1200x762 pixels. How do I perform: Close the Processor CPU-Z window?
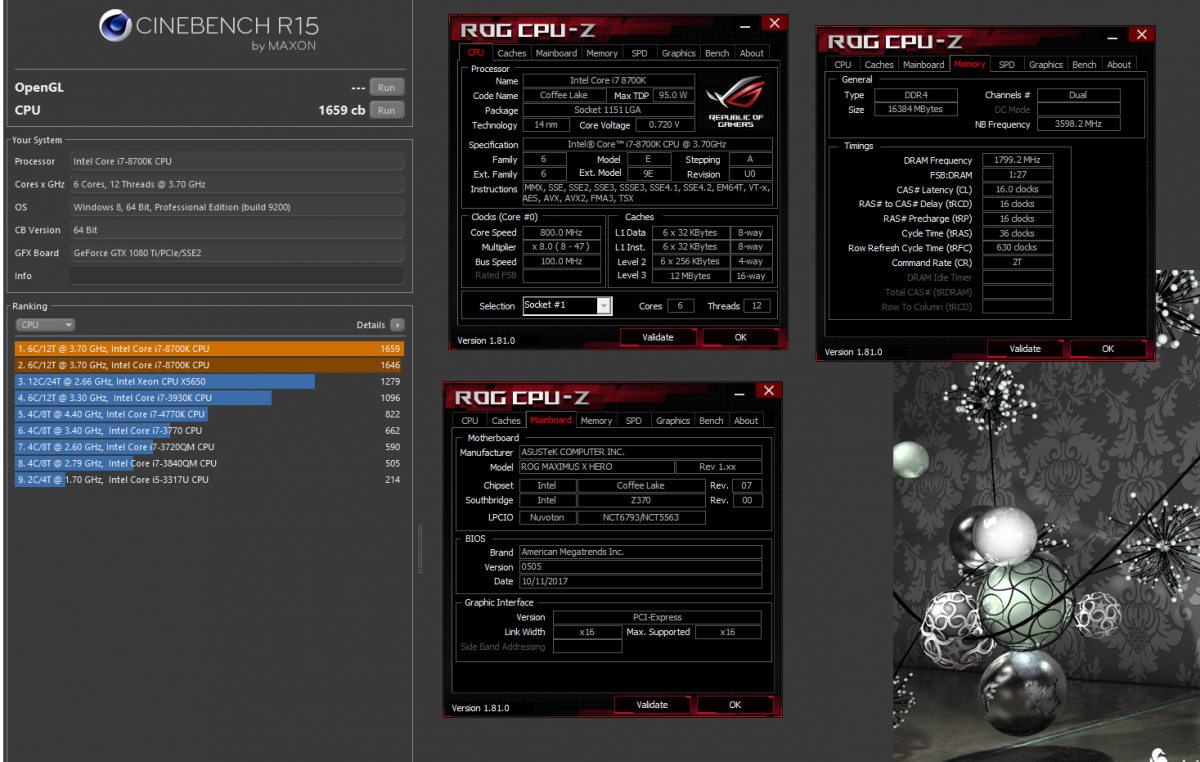coord(773,23)
